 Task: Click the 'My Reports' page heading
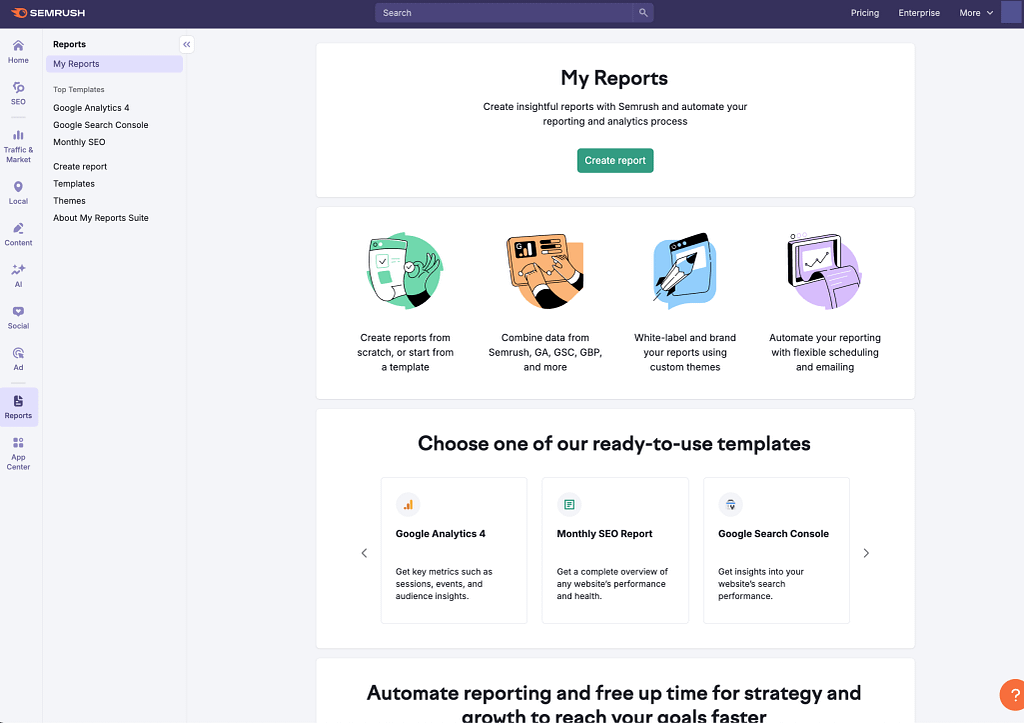coord(614,78)
